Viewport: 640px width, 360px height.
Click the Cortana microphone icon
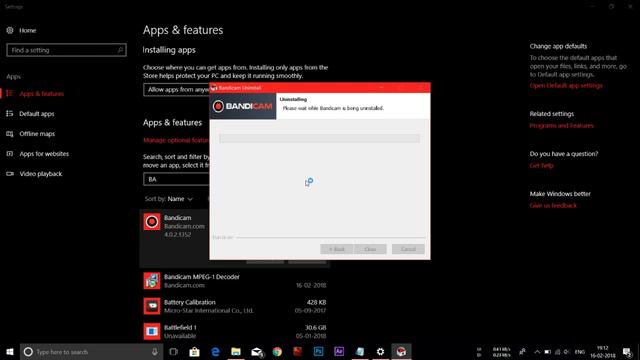click(155, 351)
